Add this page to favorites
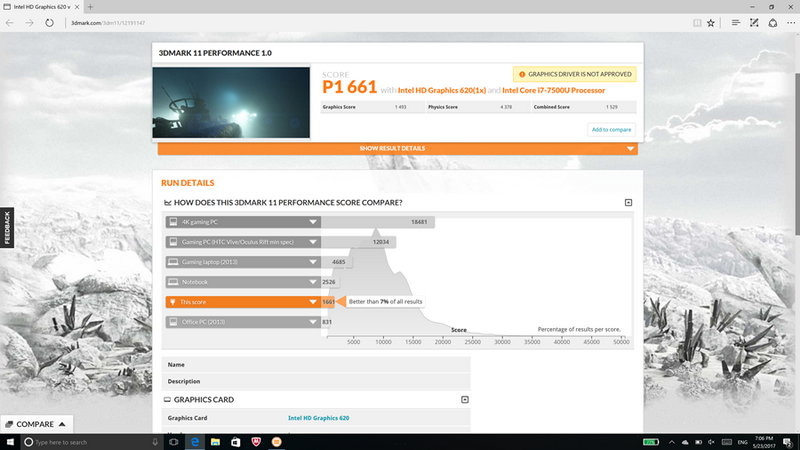Image resolution: width=800 pixels, height=450 pixels. (711, 23)
